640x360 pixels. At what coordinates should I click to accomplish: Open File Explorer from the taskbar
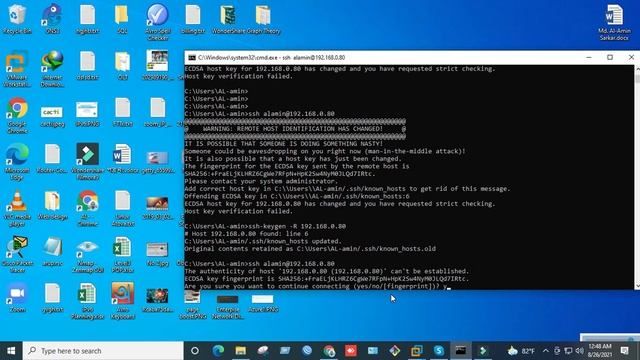pos(240,351)
